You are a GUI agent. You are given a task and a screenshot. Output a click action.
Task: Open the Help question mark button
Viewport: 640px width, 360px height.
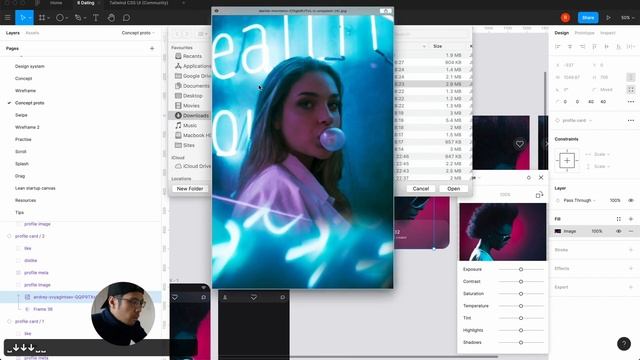(x=624, y=344)
